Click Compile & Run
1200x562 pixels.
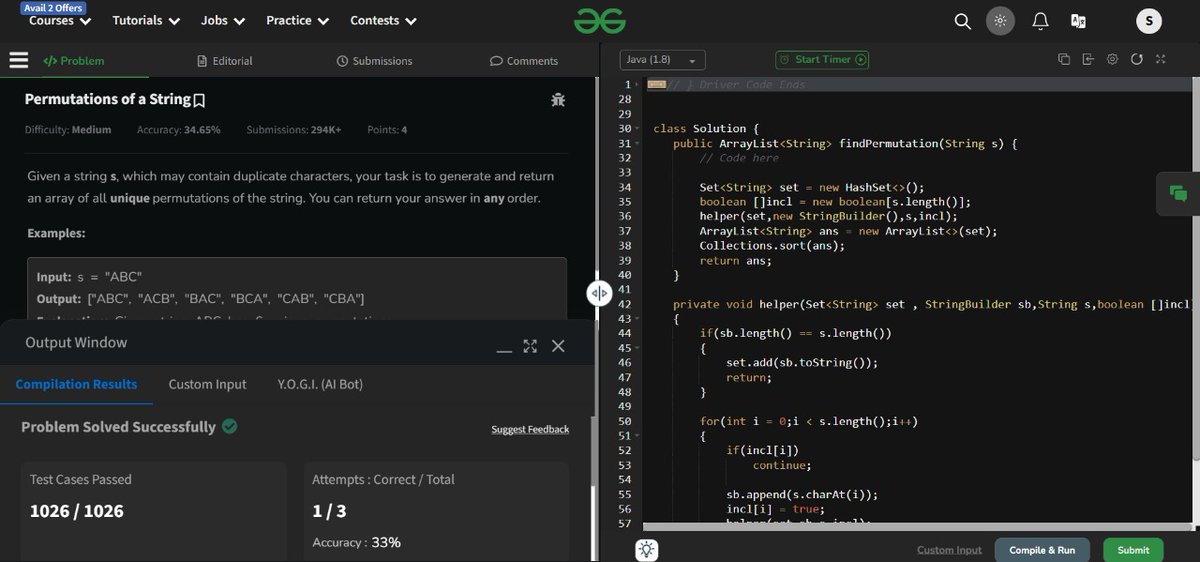click(1042, 550)
